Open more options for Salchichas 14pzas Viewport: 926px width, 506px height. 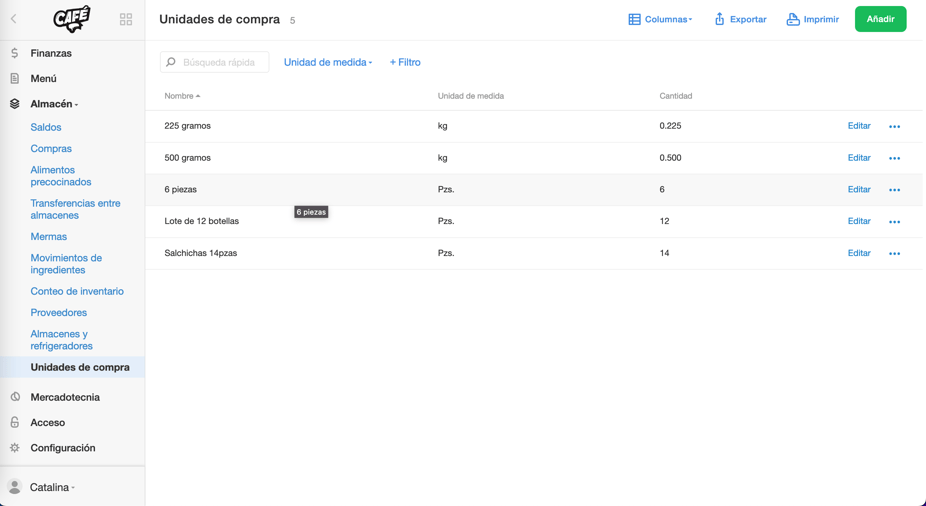pyautogui.click(x=895, y=254)
